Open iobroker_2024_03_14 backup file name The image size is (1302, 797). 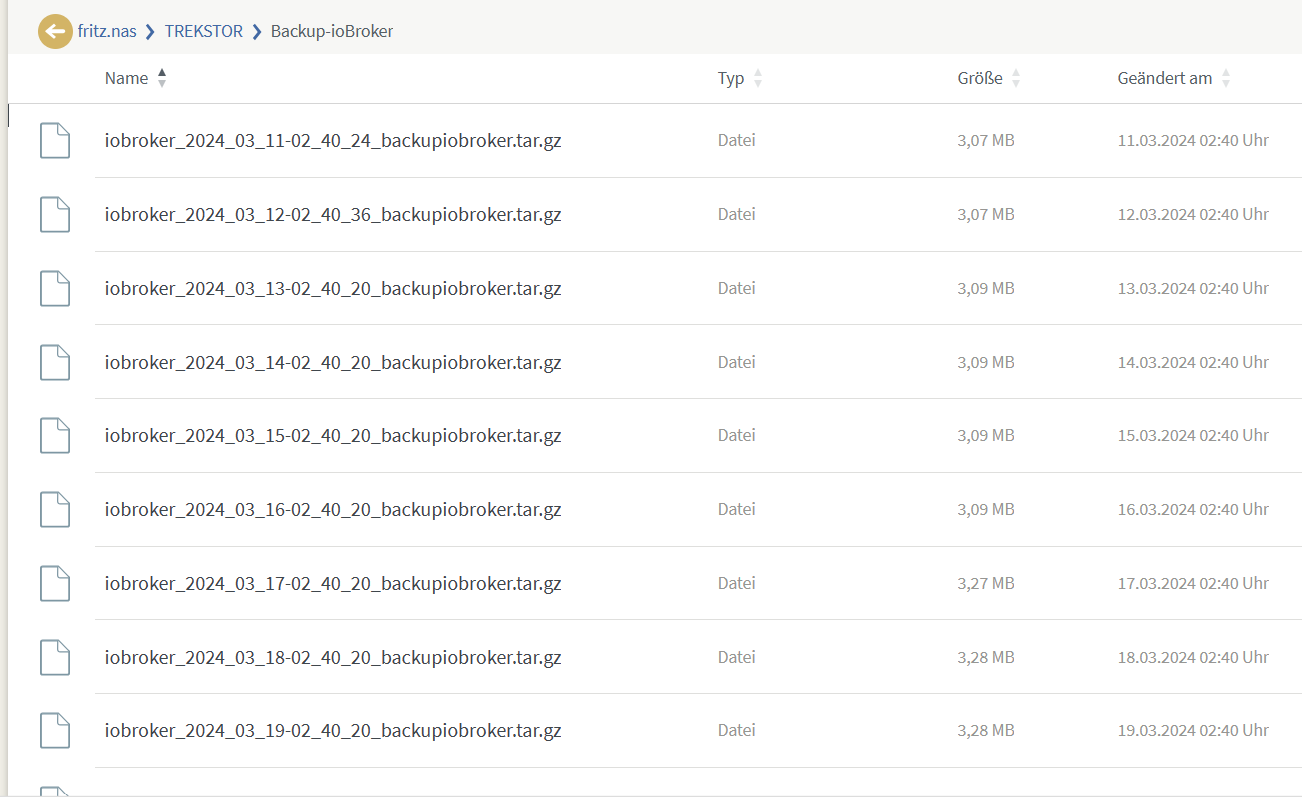tap(333, 362)
